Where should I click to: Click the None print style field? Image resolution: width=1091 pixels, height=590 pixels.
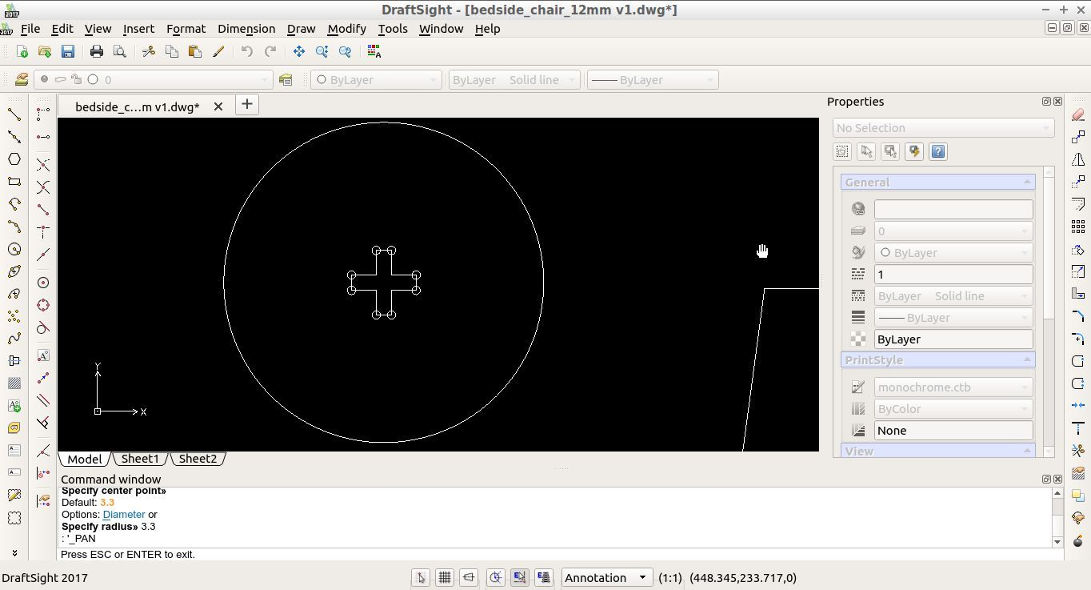pos(953,431)
